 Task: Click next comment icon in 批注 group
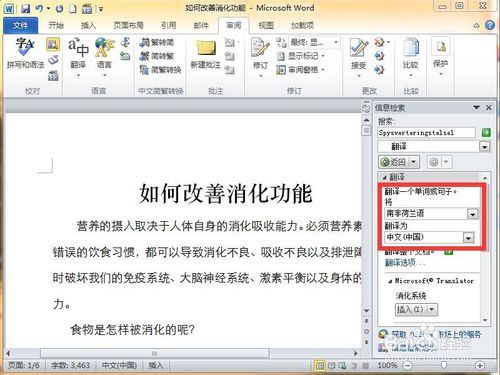230,70
